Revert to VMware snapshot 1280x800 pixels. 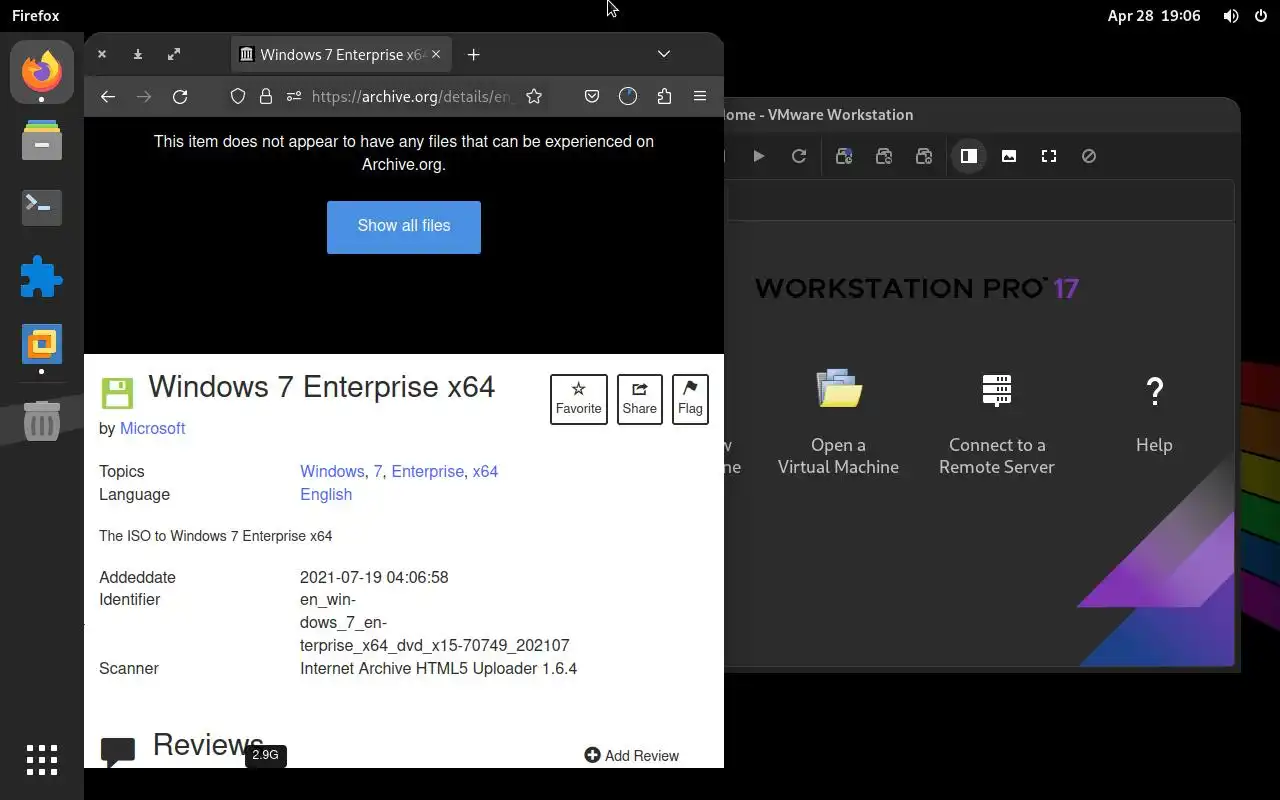point(884,156)
